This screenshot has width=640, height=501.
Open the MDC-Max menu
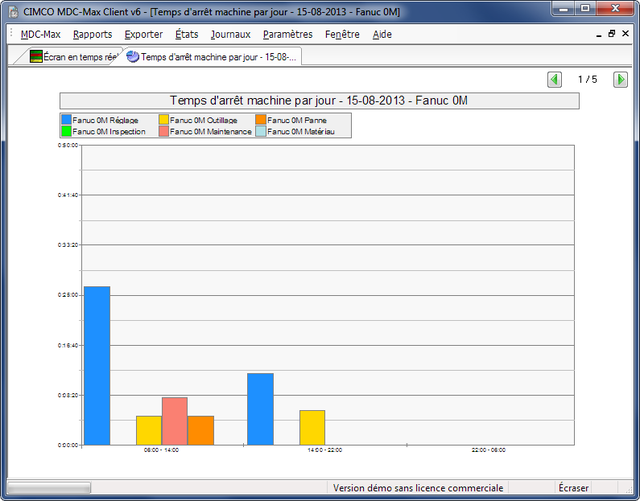[x=40, y=35]
